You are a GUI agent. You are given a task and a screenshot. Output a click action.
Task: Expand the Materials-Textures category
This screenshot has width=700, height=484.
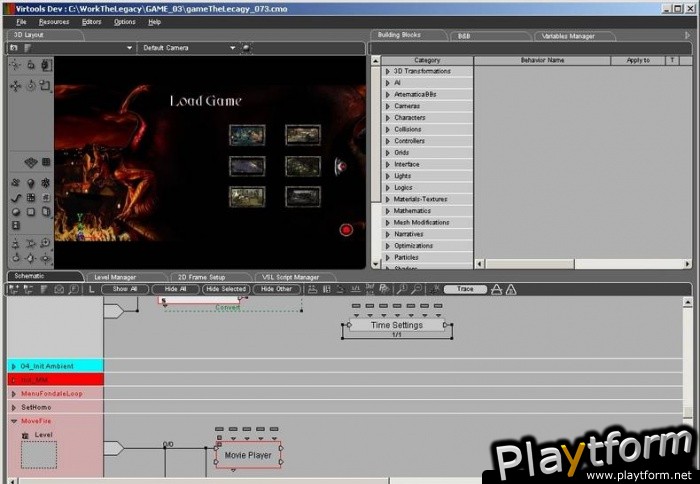click(388, 199)
